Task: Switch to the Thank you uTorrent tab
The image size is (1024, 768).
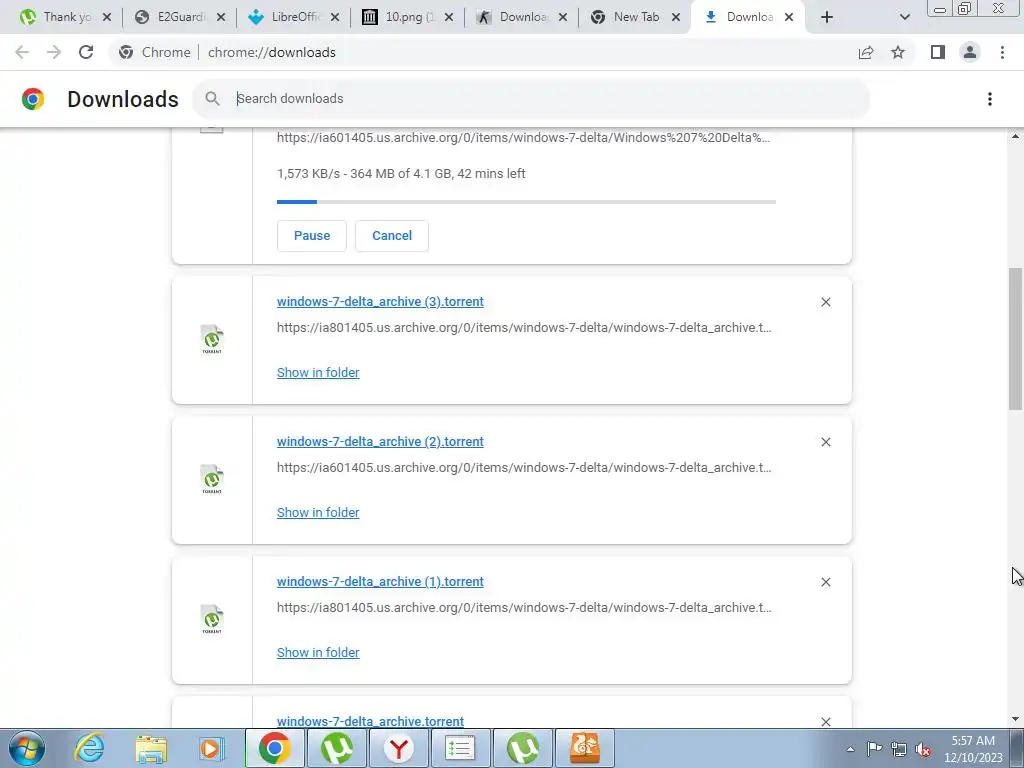Action: [x=57, y=17]
